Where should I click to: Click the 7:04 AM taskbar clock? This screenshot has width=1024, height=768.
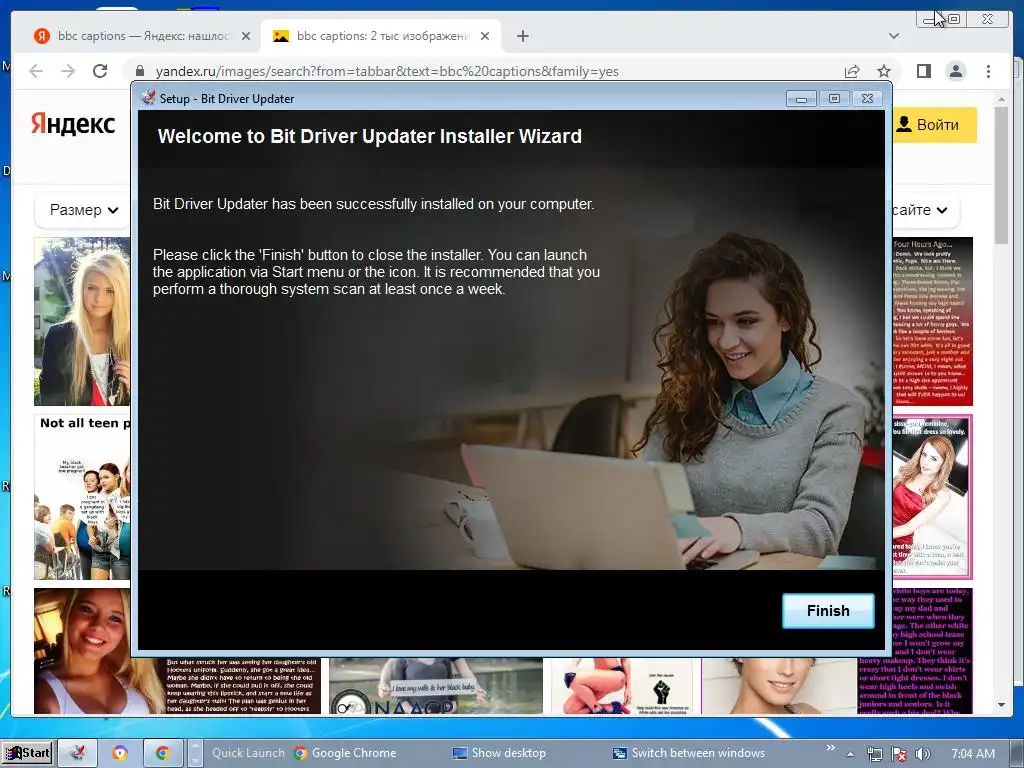973,754
